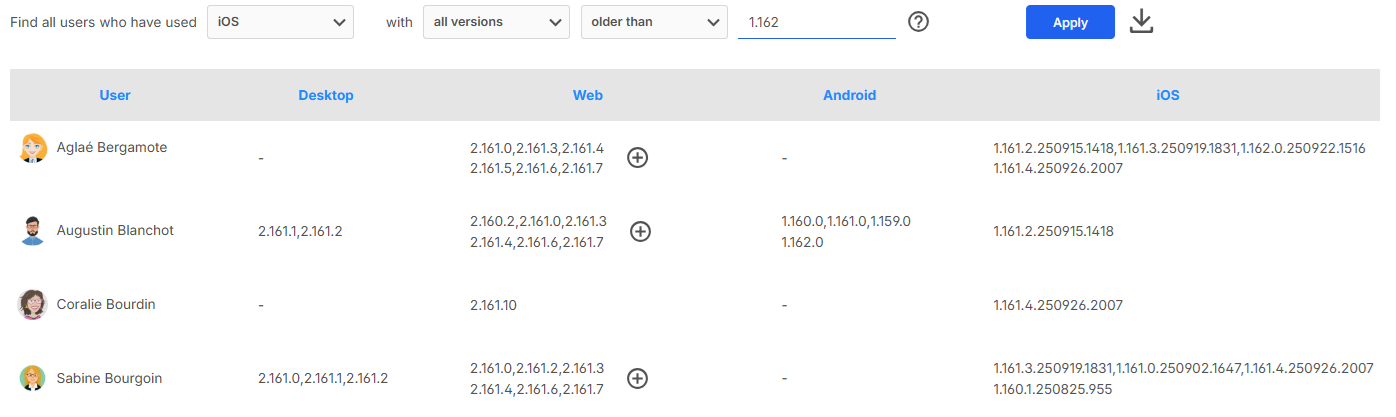Click the help question mark icon

coord(918,22)
